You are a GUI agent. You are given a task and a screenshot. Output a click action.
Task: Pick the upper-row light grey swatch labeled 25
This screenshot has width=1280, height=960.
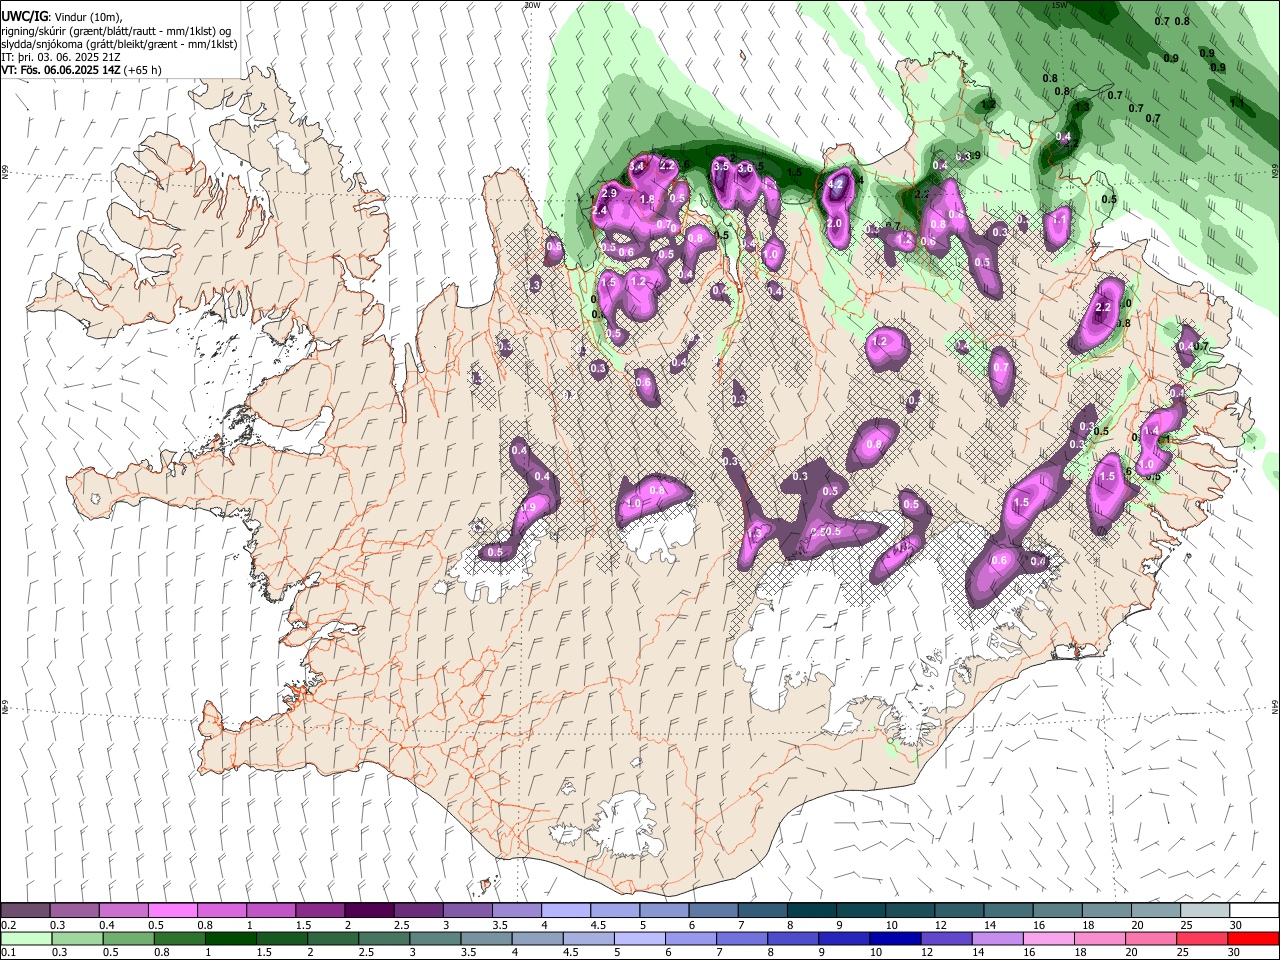[x=1204, y=911]
